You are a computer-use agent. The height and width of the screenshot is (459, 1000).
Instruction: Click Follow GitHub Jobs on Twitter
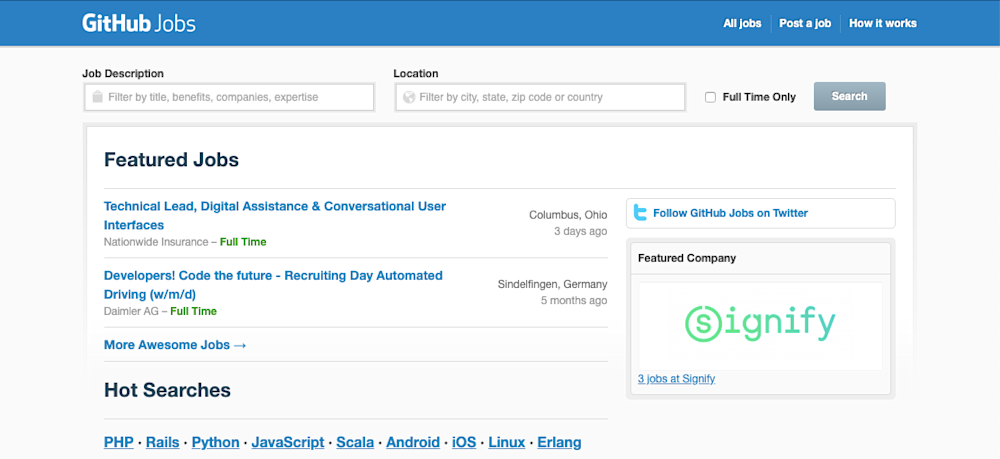tap(730, 214)
